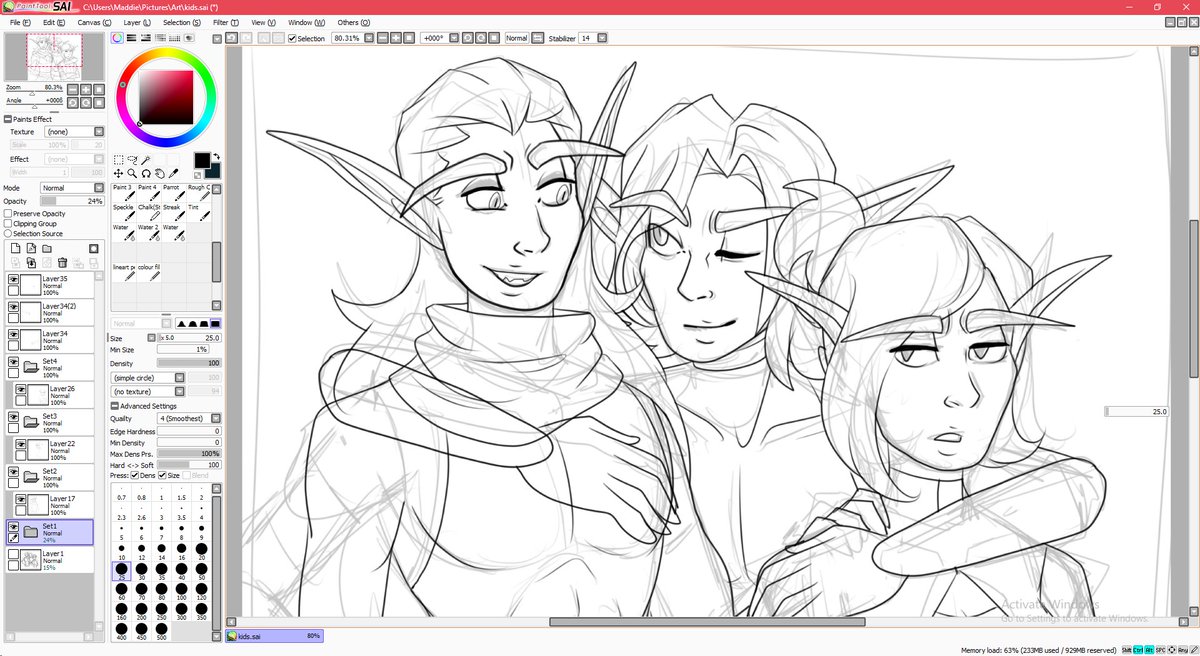Hide Layer35 with its eye icon
The height and width of the screenshot is (656, 1200).
[x=14, y=280]
